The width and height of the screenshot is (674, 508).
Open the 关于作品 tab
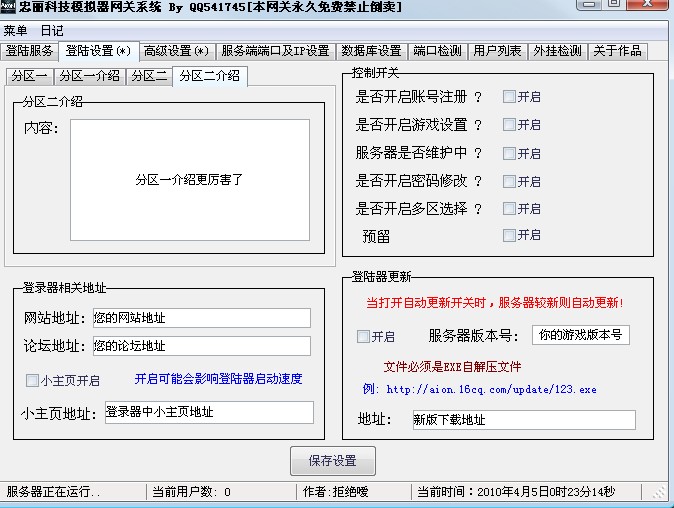617,51
